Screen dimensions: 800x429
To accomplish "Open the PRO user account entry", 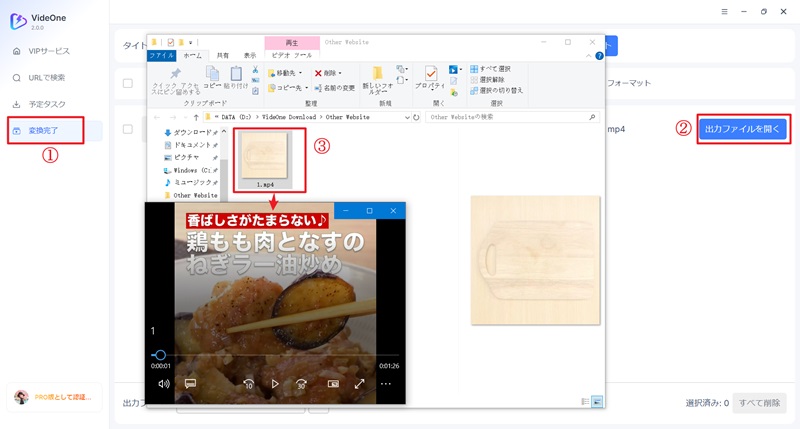I will (x=54, y=397).
